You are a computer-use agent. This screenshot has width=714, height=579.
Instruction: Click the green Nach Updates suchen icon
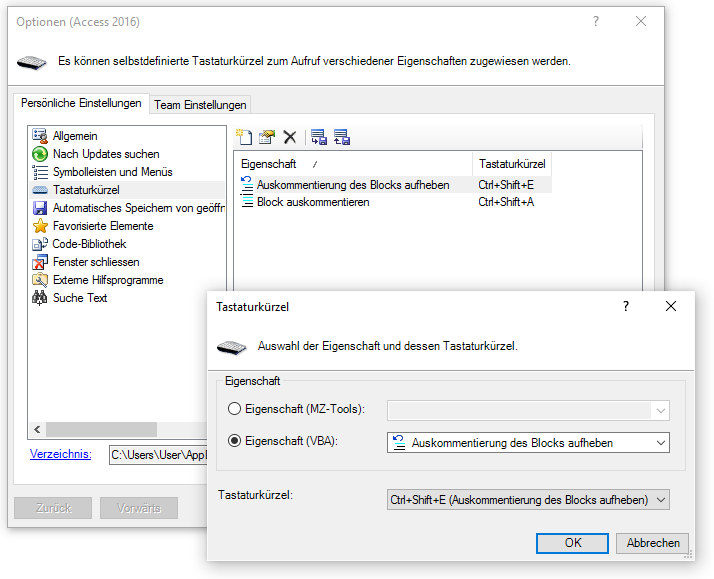[x=40, y=154]
